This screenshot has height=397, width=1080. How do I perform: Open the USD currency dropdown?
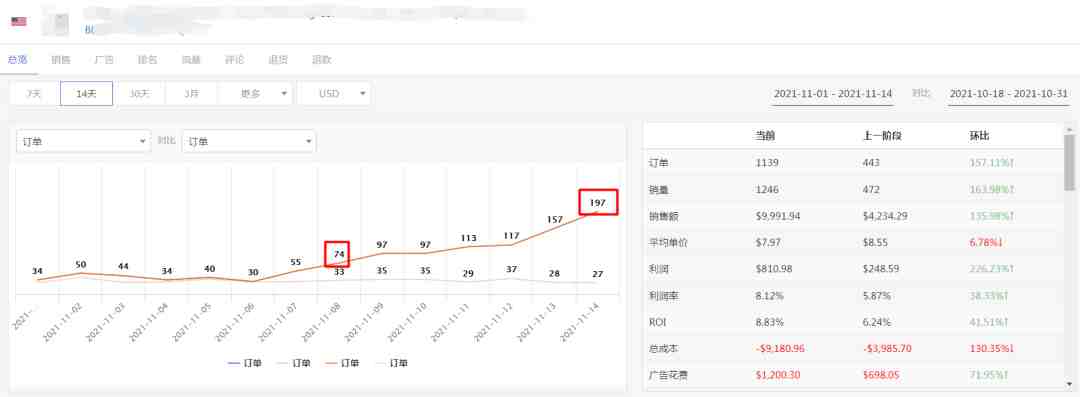click(334, 94)
